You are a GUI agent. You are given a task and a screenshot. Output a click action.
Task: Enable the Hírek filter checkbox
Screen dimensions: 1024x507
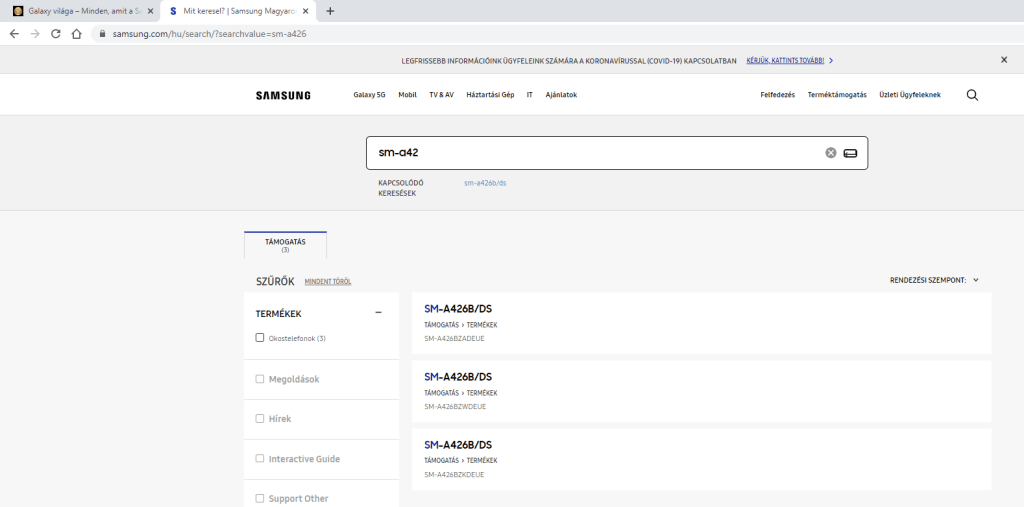[x=260, y=419]
